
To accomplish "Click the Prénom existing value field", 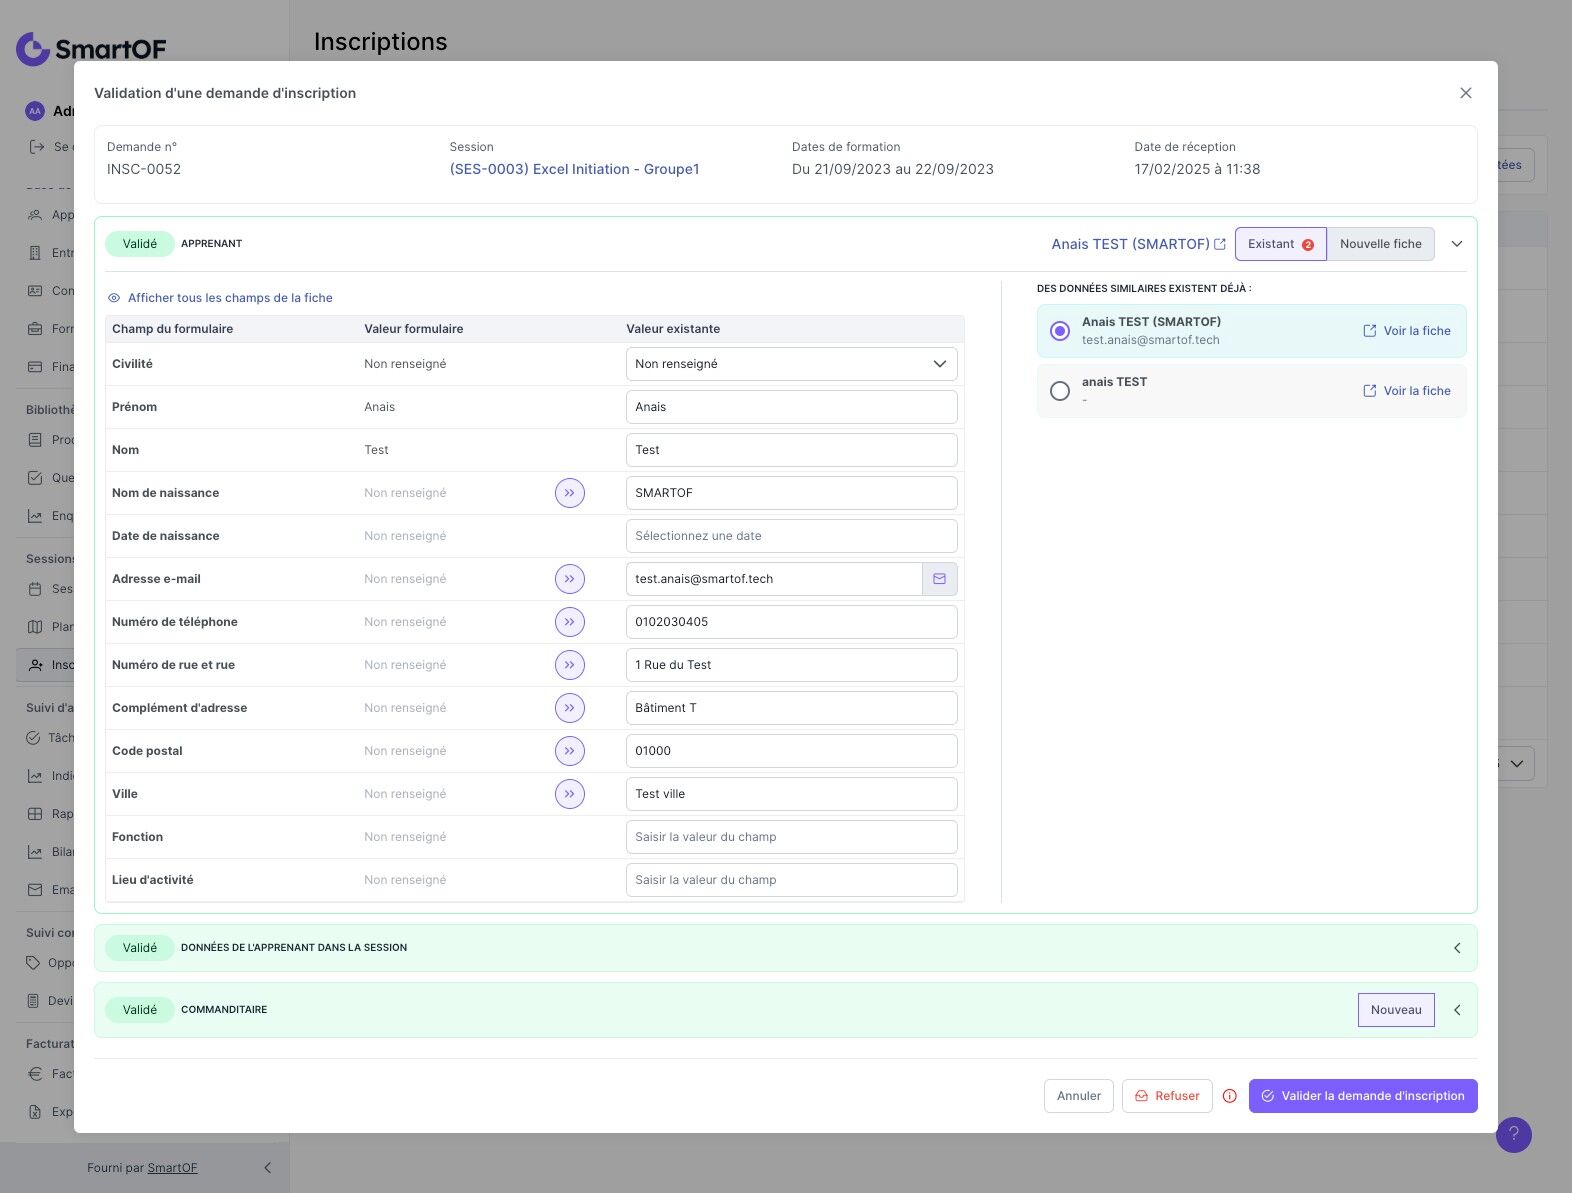I will pyautogui.click(x=792, y=407).
